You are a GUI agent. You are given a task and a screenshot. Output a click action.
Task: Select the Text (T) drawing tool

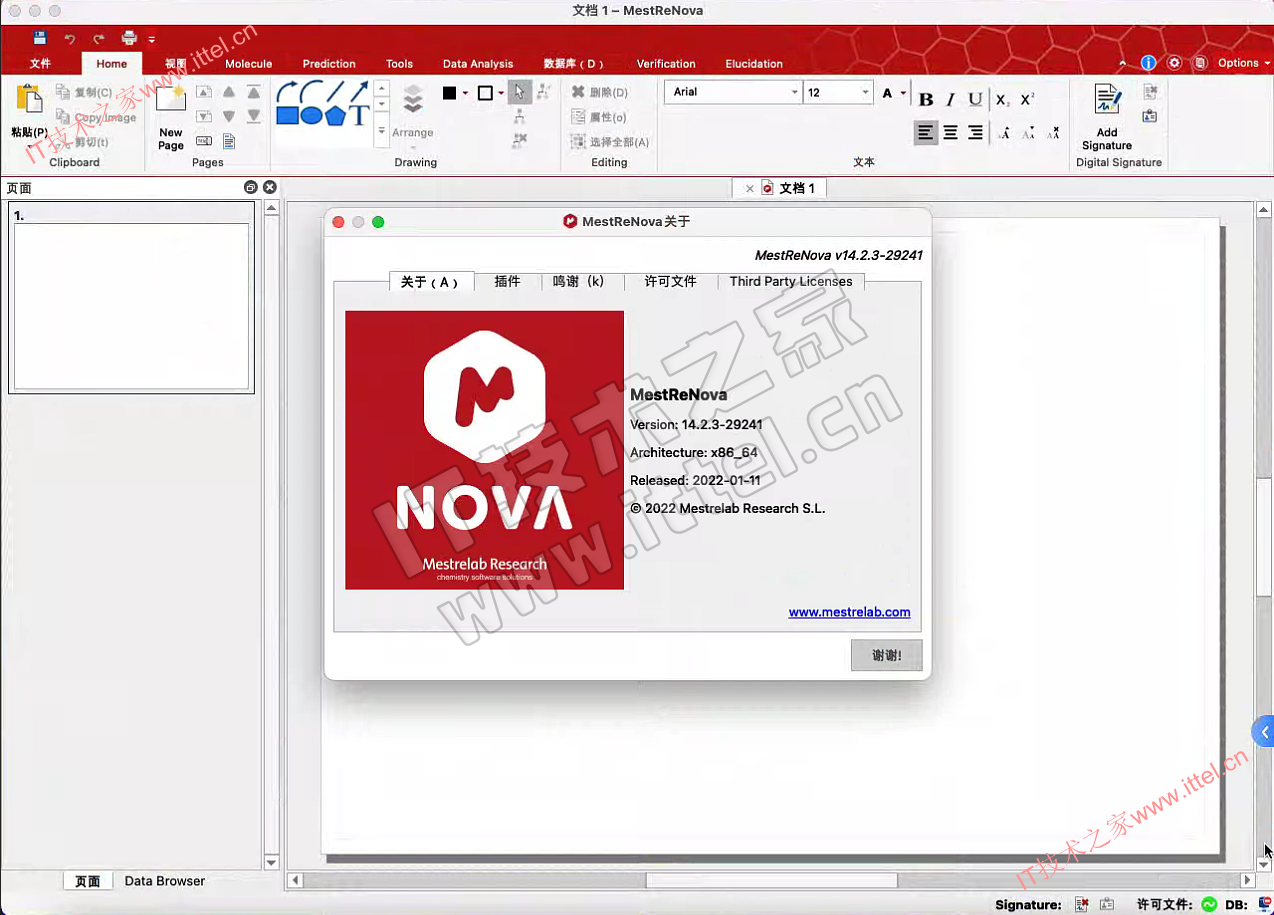359,115
